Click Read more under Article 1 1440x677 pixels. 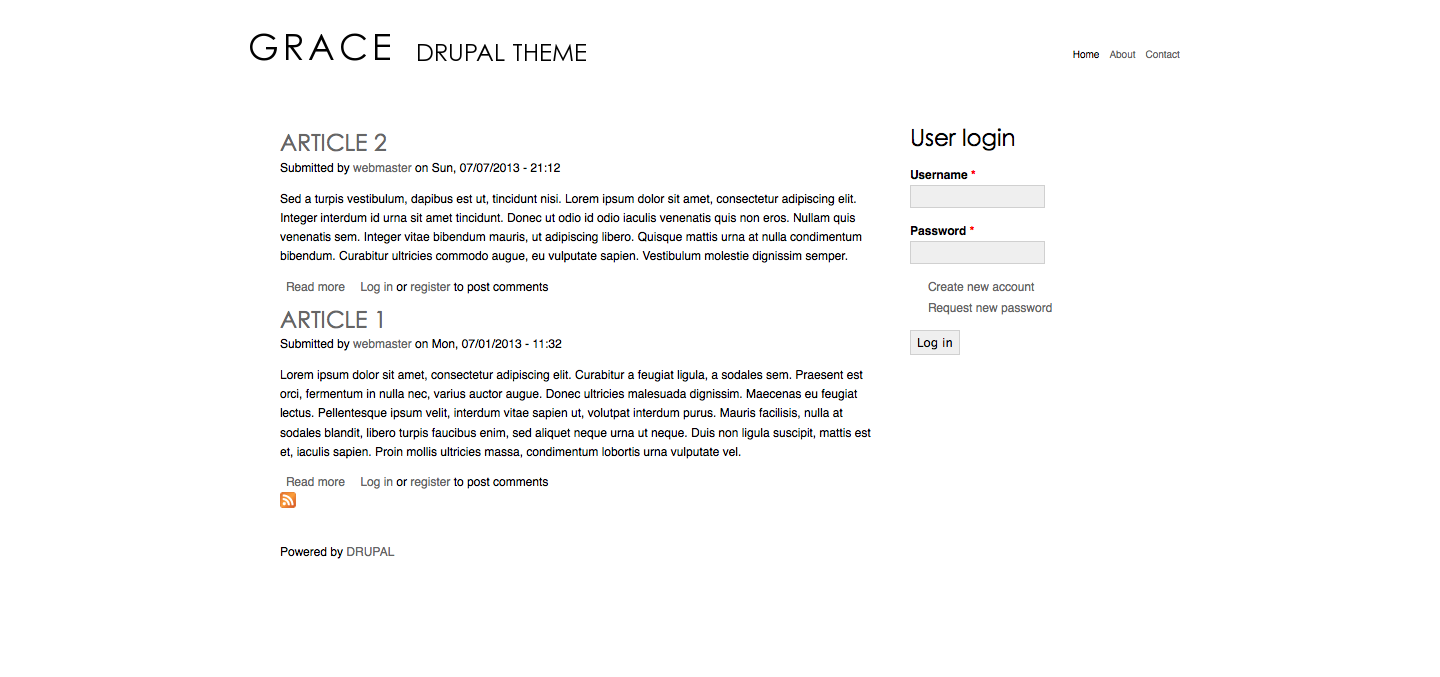click(315, 482)
